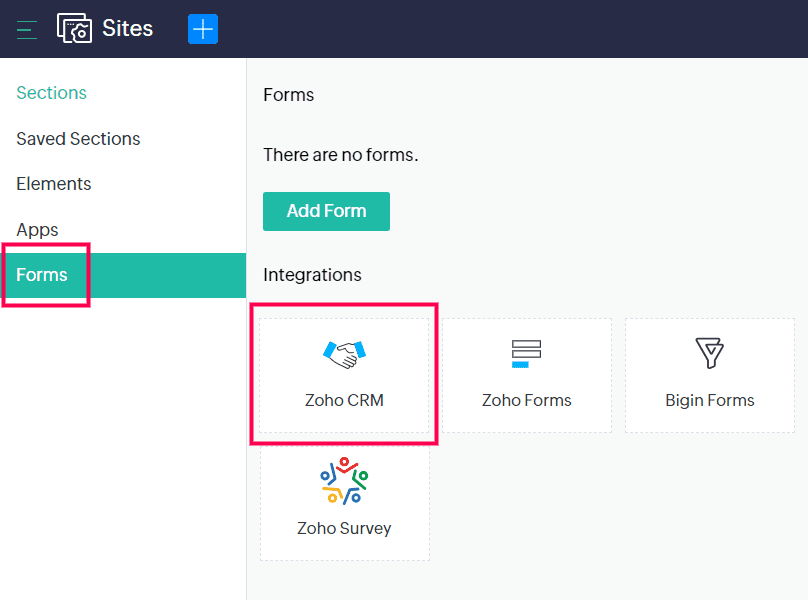Click the blue plus add button
The image size is (808, 600).
click(x=203, y=29)
